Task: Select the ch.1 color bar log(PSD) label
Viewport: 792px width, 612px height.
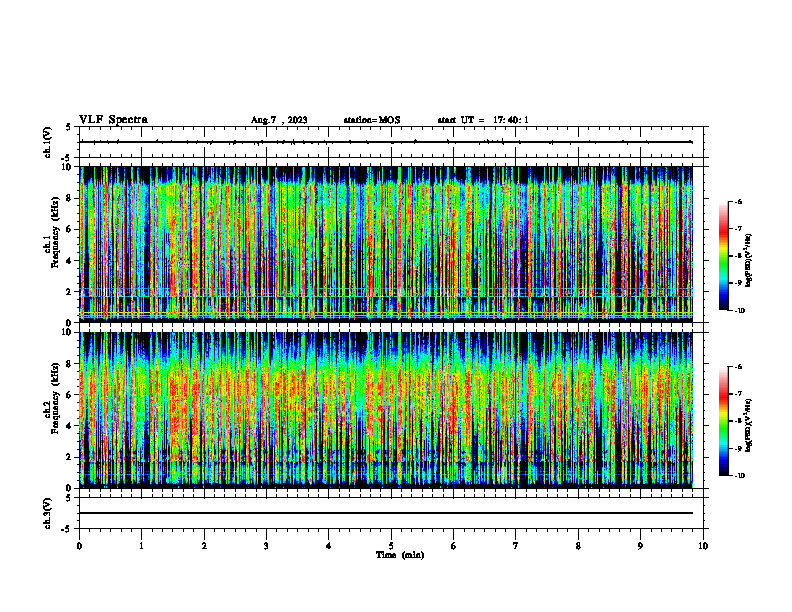Action: (749, 261)
